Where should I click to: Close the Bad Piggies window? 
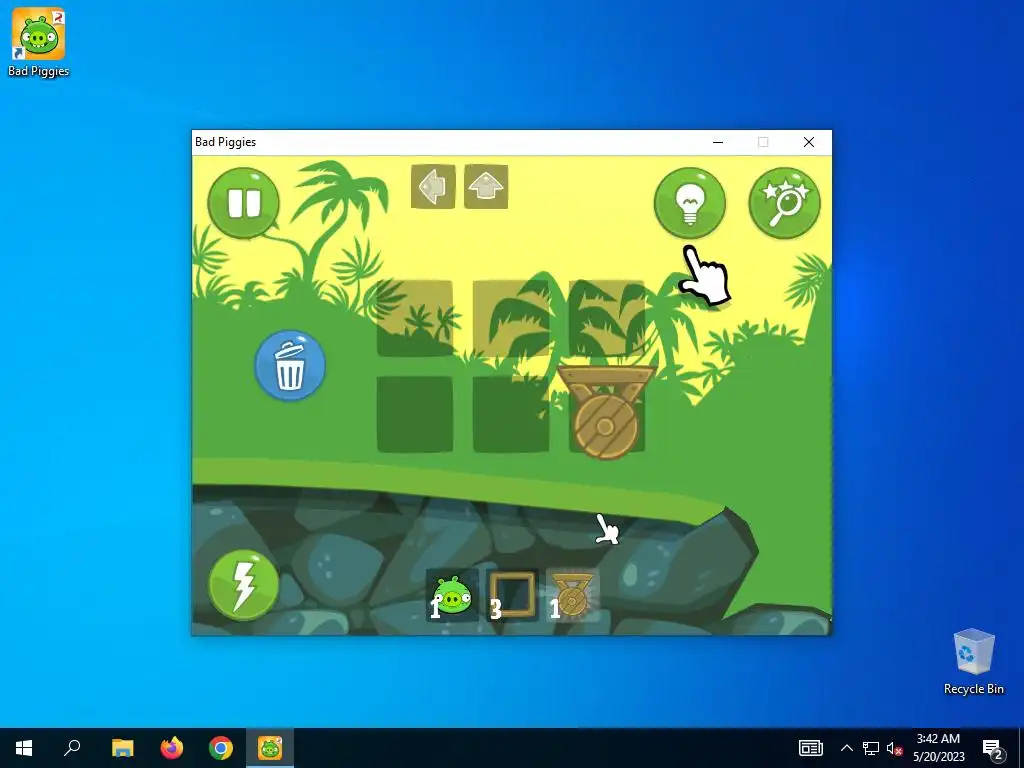808,142
